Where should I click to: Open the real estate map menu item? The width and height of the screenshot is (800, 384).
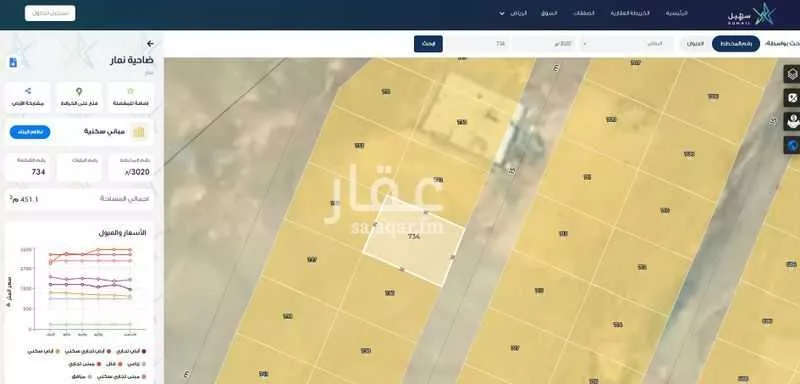point(630,13)
